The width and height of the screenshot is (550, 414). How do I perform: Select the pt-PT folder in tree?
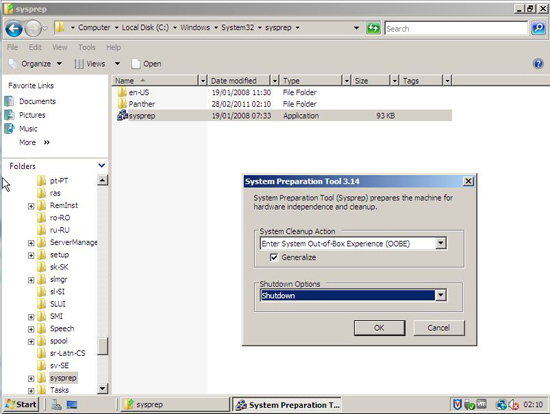point(59,181)
